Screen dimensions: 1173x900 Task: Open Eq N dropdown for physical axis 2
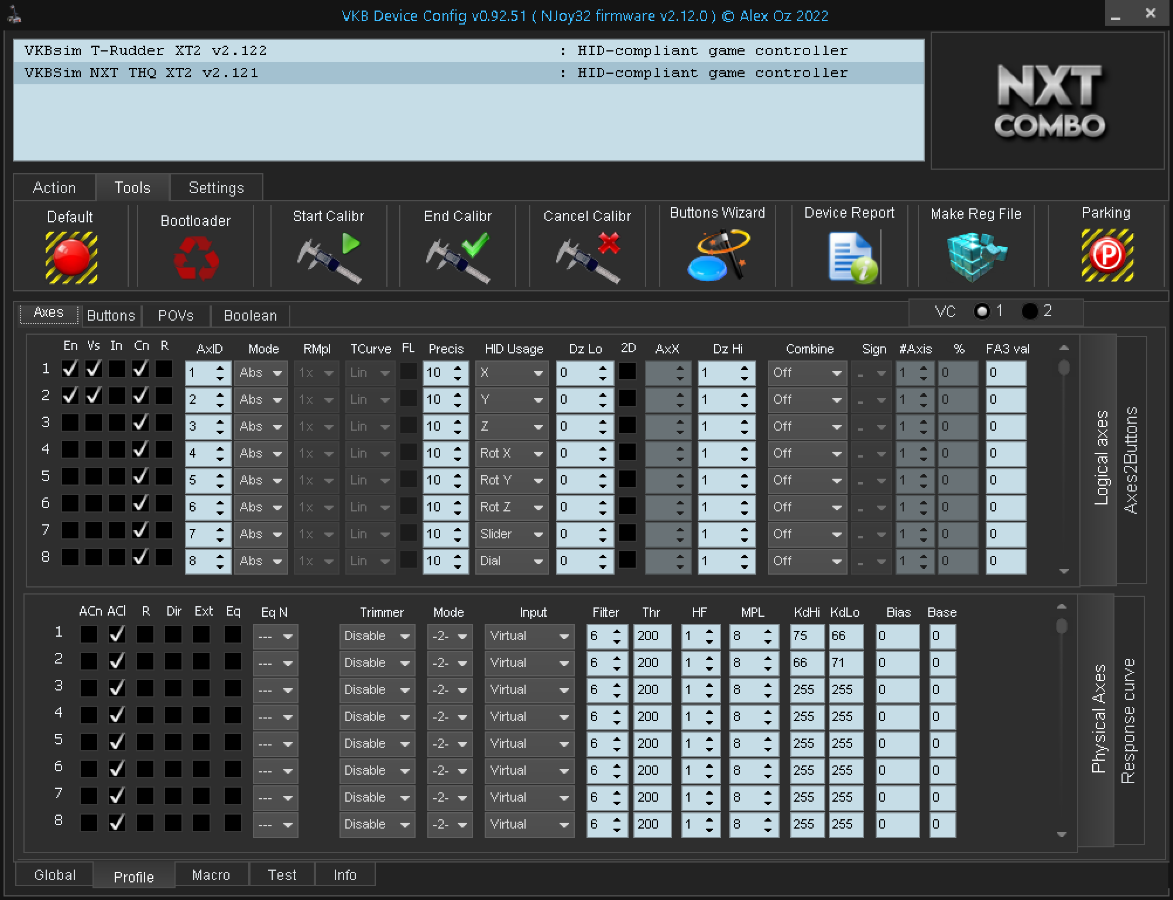[x=275, y=663]
